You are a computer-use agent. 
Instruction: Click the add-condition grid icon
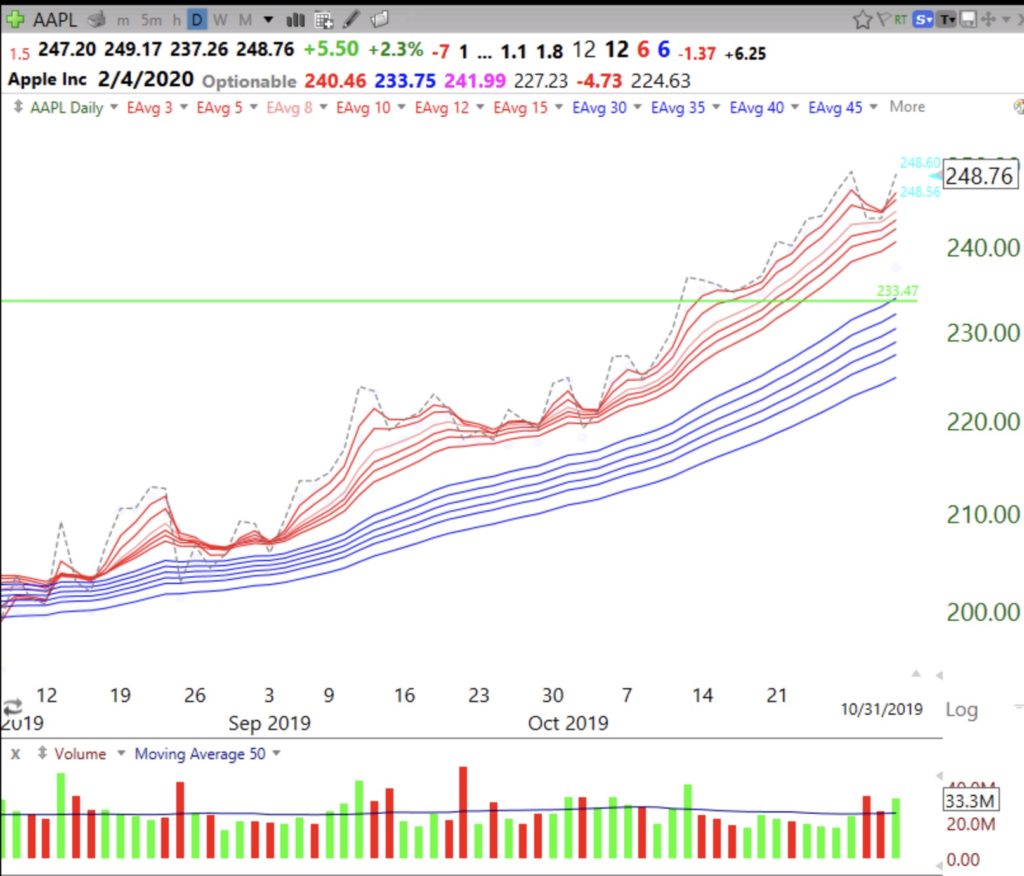click(x=323, y=20)
